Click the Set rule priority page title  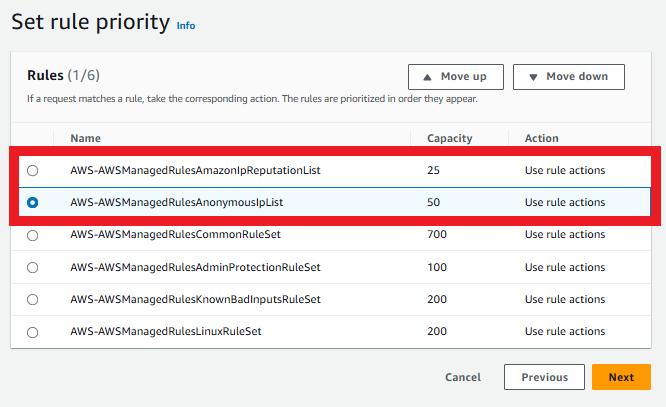click(x=90, y=22)
